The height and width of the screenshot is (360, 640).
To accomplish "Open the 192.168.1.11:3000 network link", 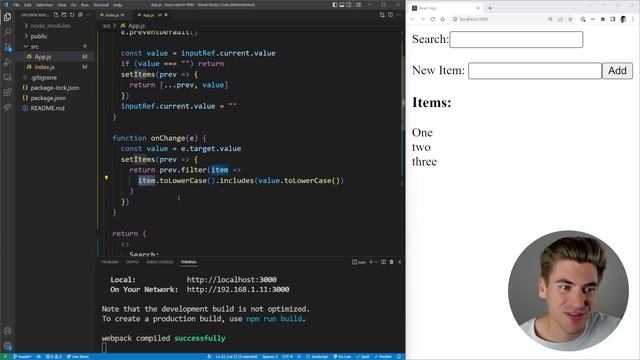I will [x=238, y=289].
